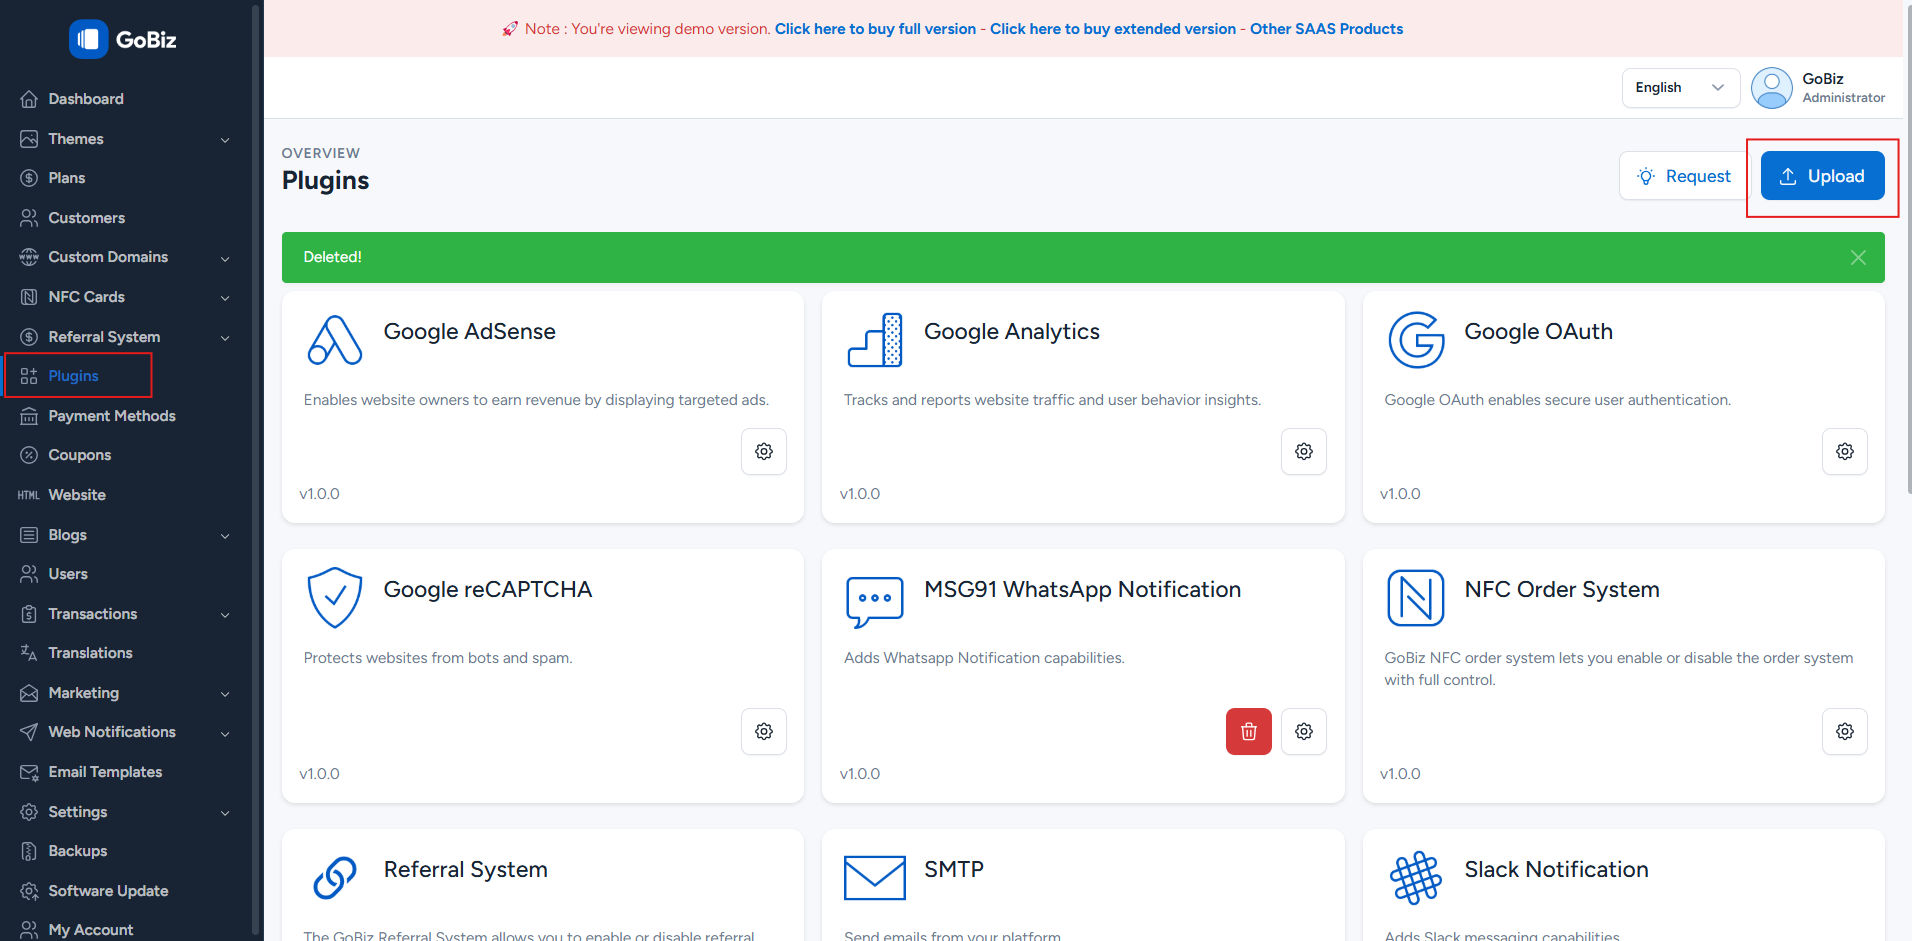Click the Google OAuth settings gear
Image resolution: width=1912 pixels, height=941 pixels.
[1844, 452]
